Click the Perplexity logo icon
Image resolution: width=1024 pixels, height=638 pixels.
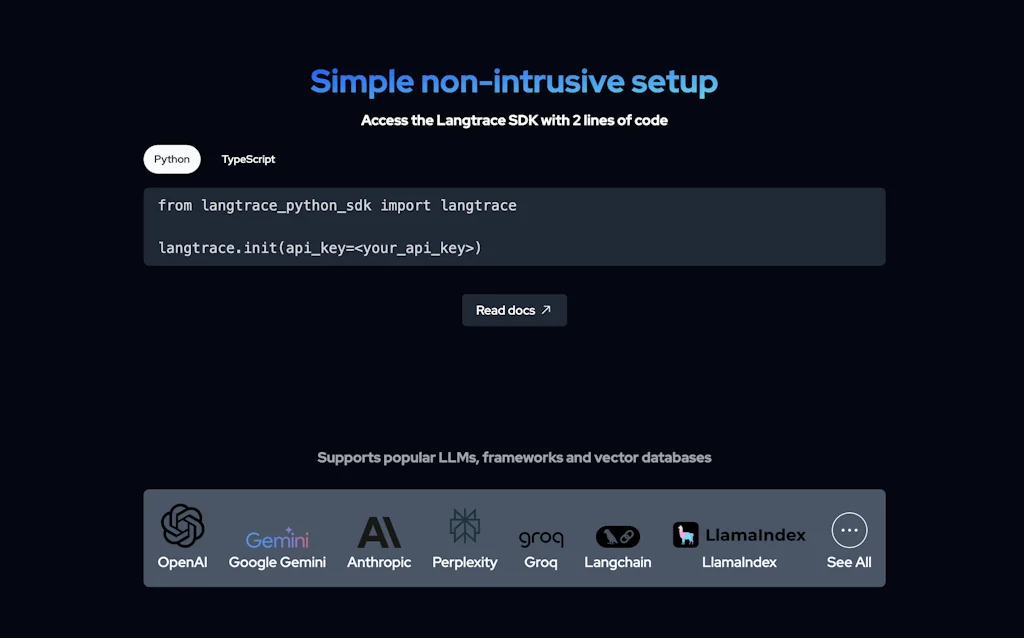click(464, 524)
